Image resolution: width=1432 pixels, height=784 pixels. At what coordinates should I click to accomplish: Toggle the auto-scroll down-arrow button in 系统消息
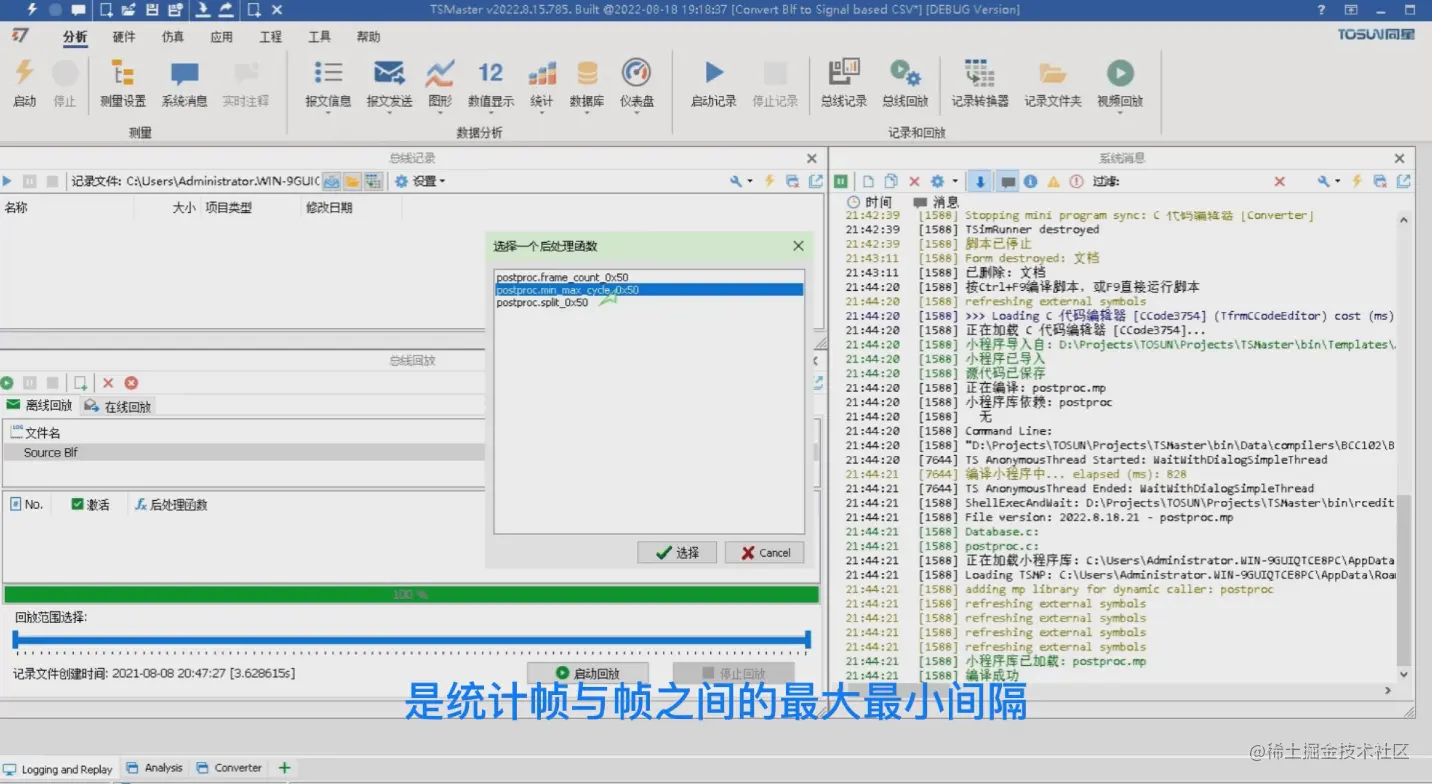point(980,182)
